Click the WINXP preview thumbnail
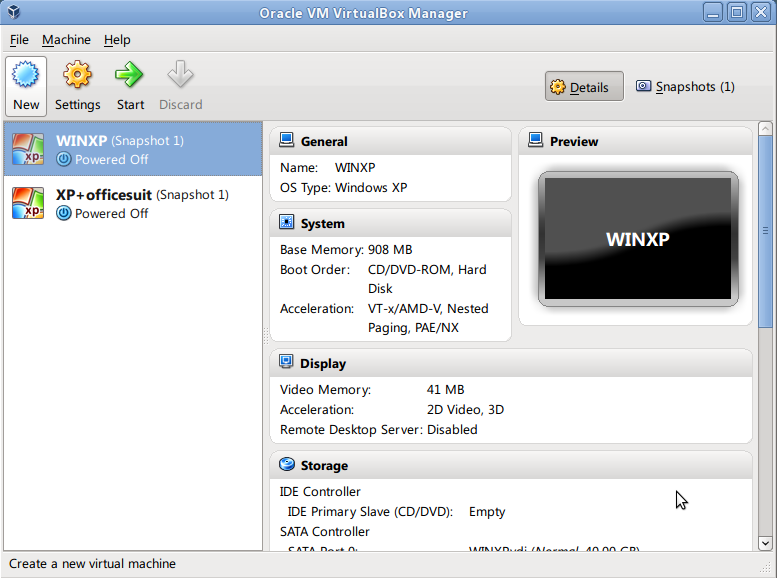Image resolution: width=777 pixels, height=578 pixels. (638, 239)
